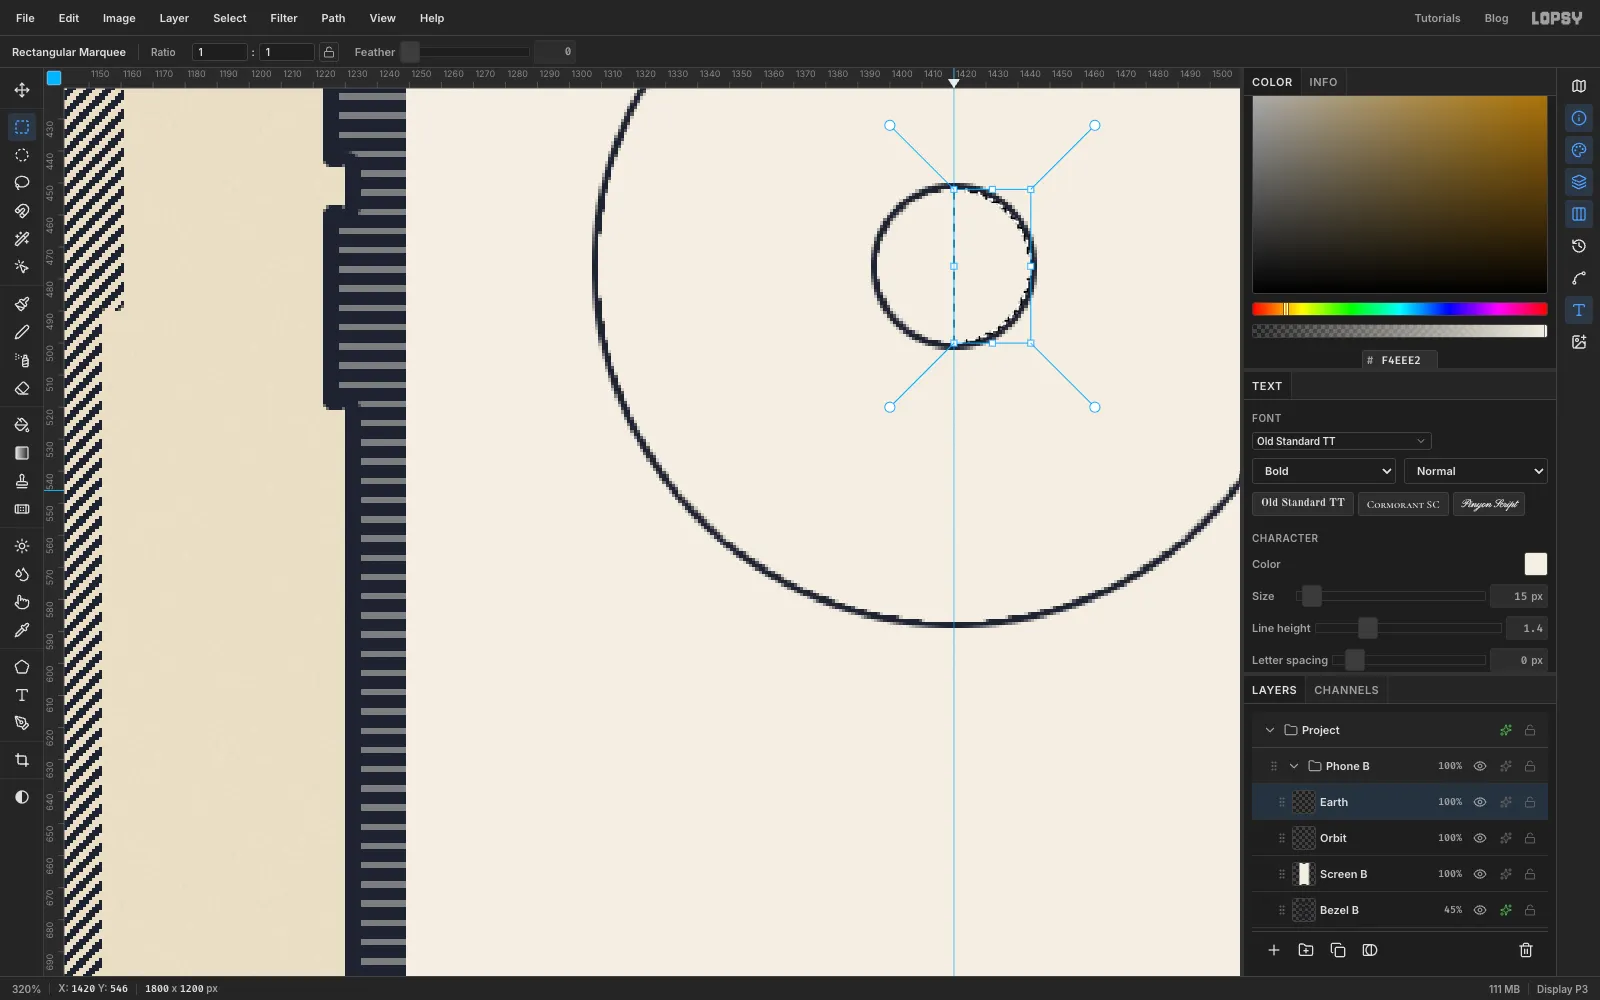
Task: Open the Layer menu
Action: [x=174, y=18]
